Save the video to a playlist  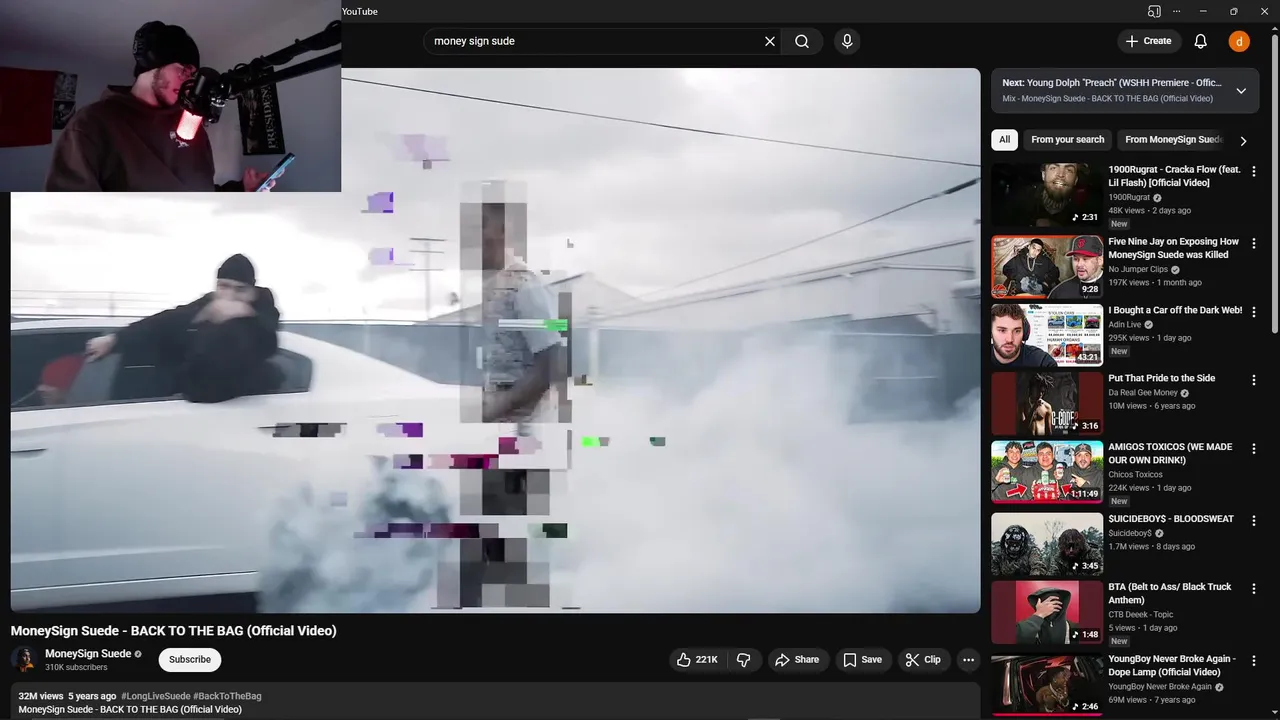(862, 660)
